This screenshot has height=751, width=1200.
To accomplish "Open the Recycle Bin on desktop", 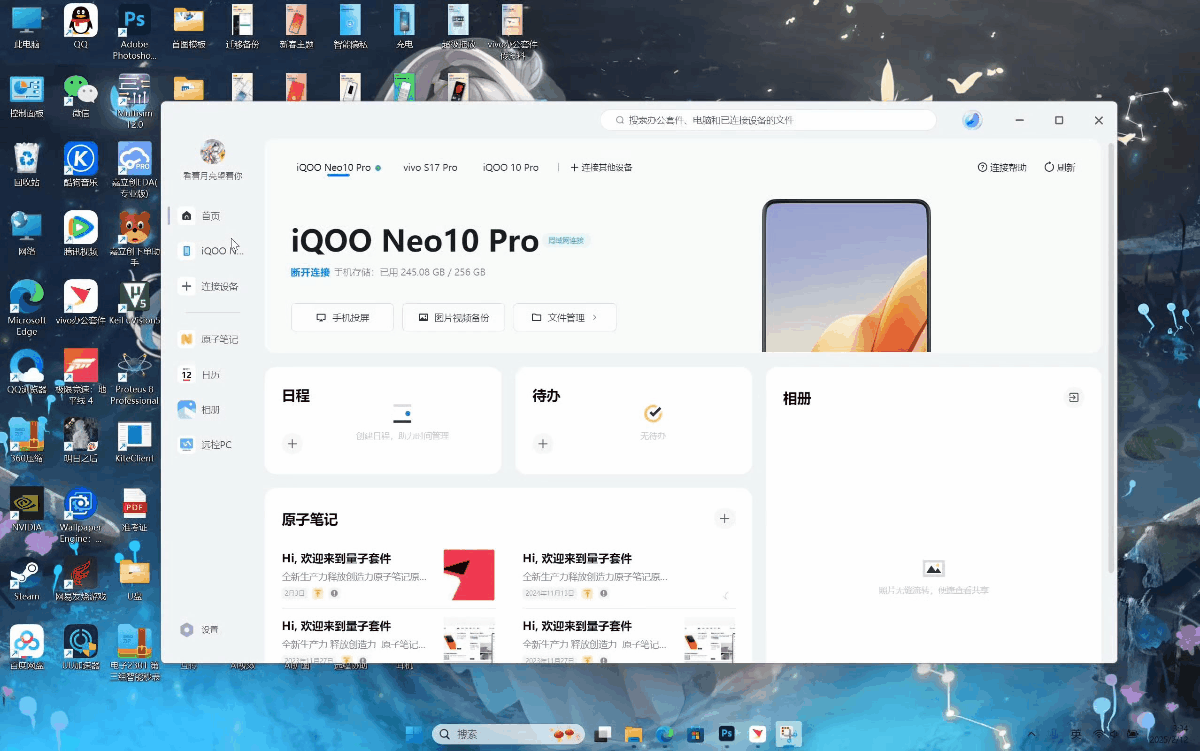I will pyautogui.click(x=27, y=165).
